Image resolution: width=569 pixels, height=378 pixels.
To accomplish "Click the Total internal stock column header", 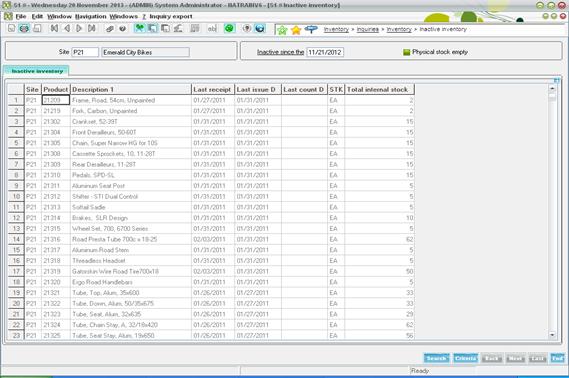I will click(x=379, y=89).
